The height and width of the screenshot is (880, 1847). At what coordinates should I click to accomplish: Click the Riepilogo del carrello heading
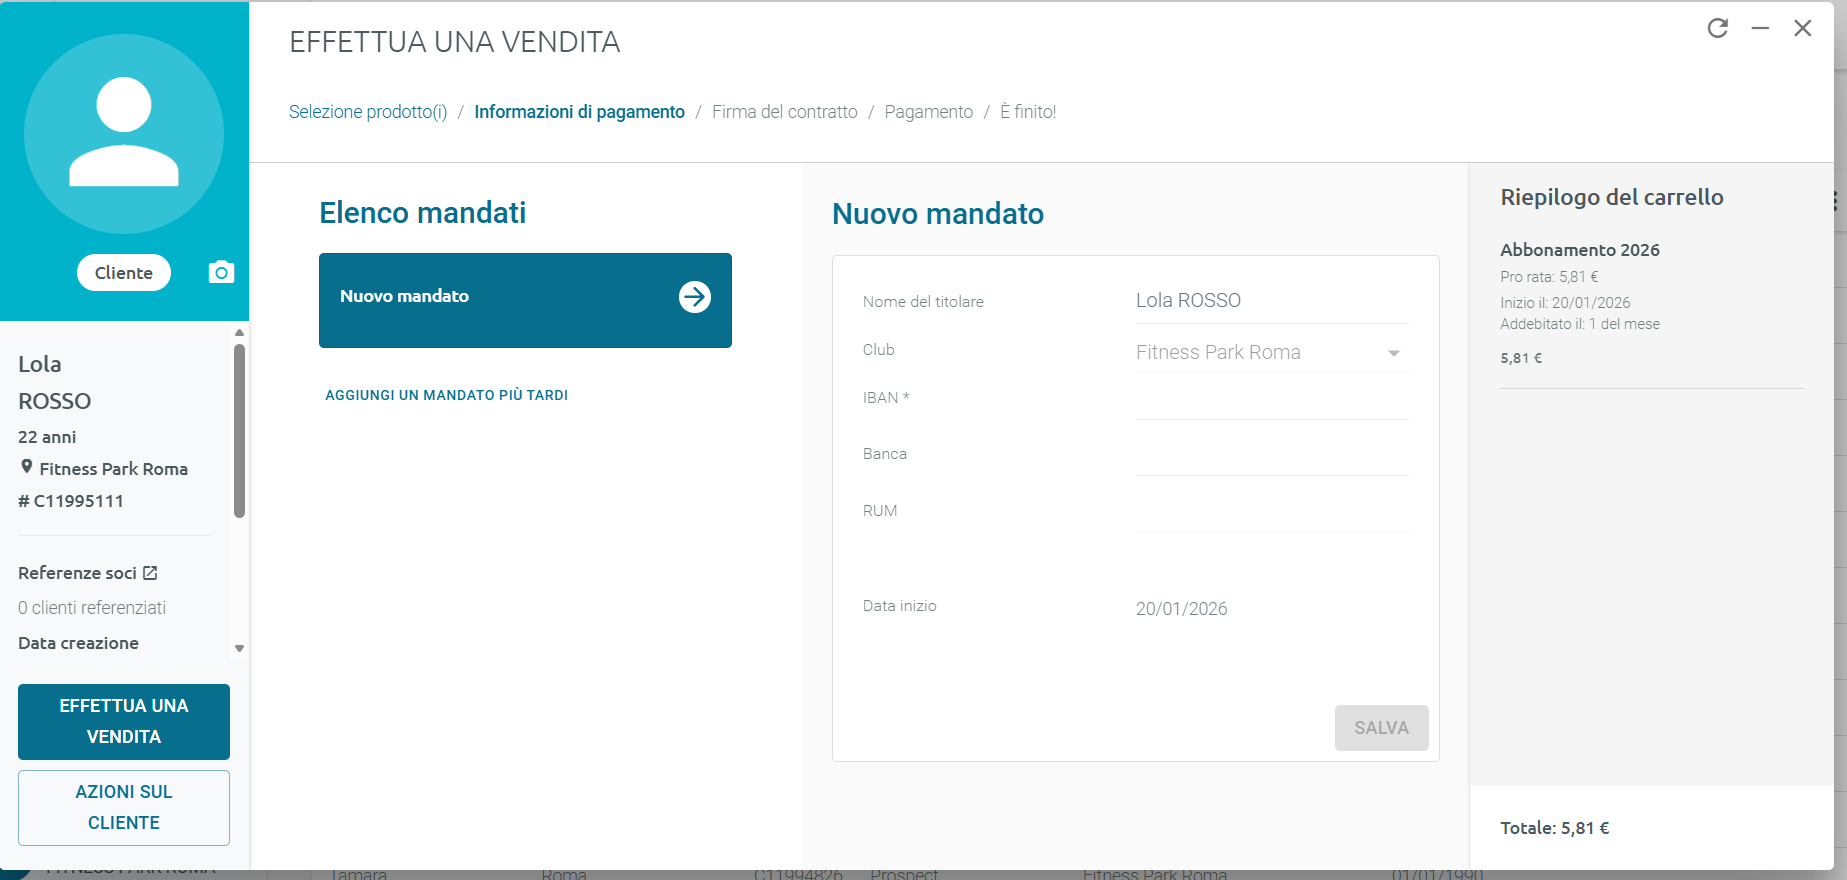click(x=1612, y=197)
